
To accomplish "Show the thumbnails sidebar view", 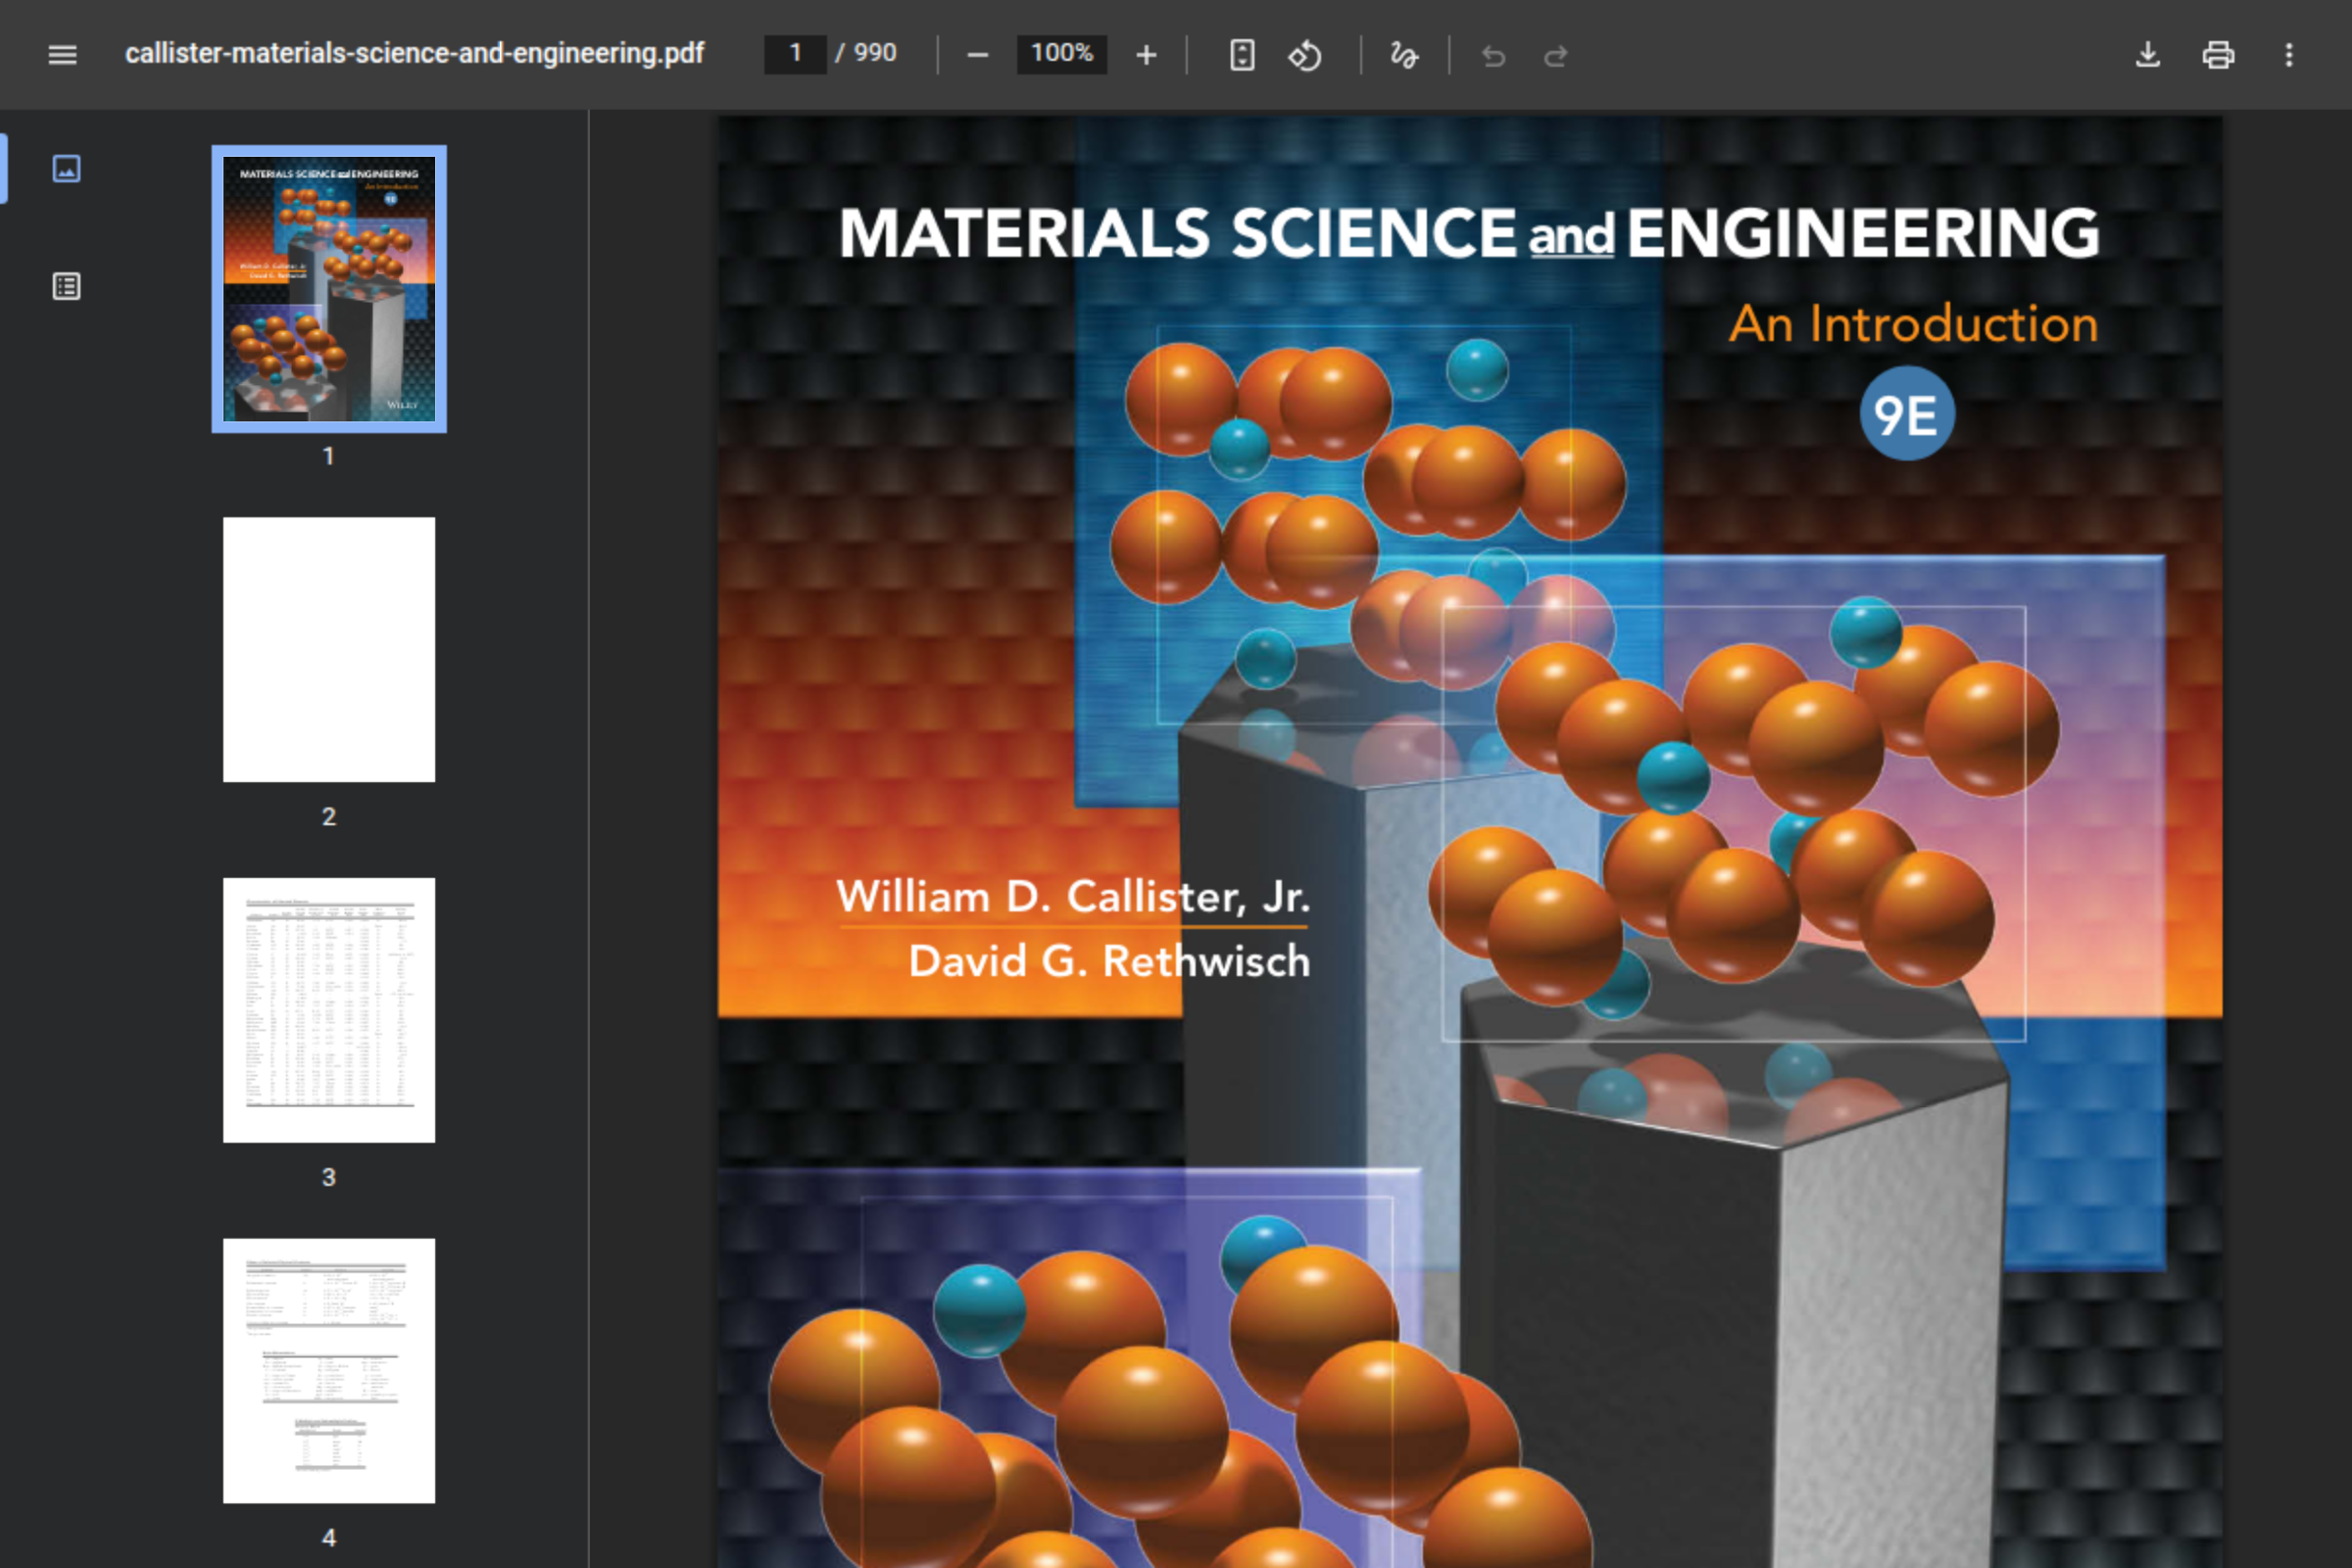I will click(66, 169).
